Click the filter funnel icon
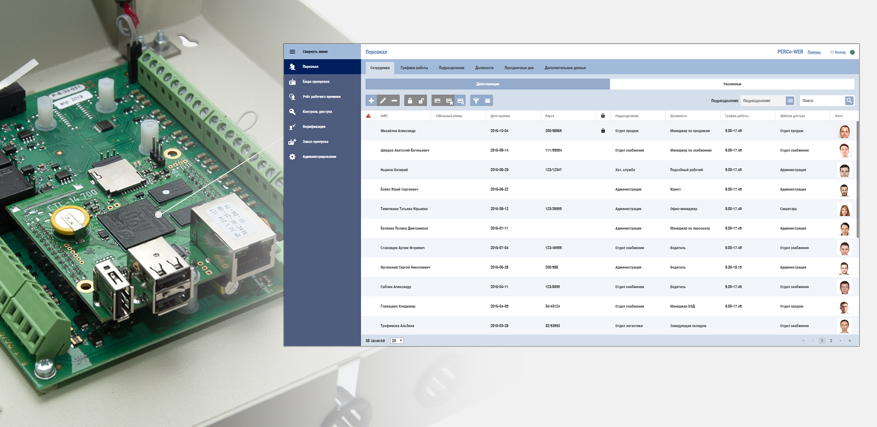The height and width of the screenshot is (427, 877). tap(476, 101)
